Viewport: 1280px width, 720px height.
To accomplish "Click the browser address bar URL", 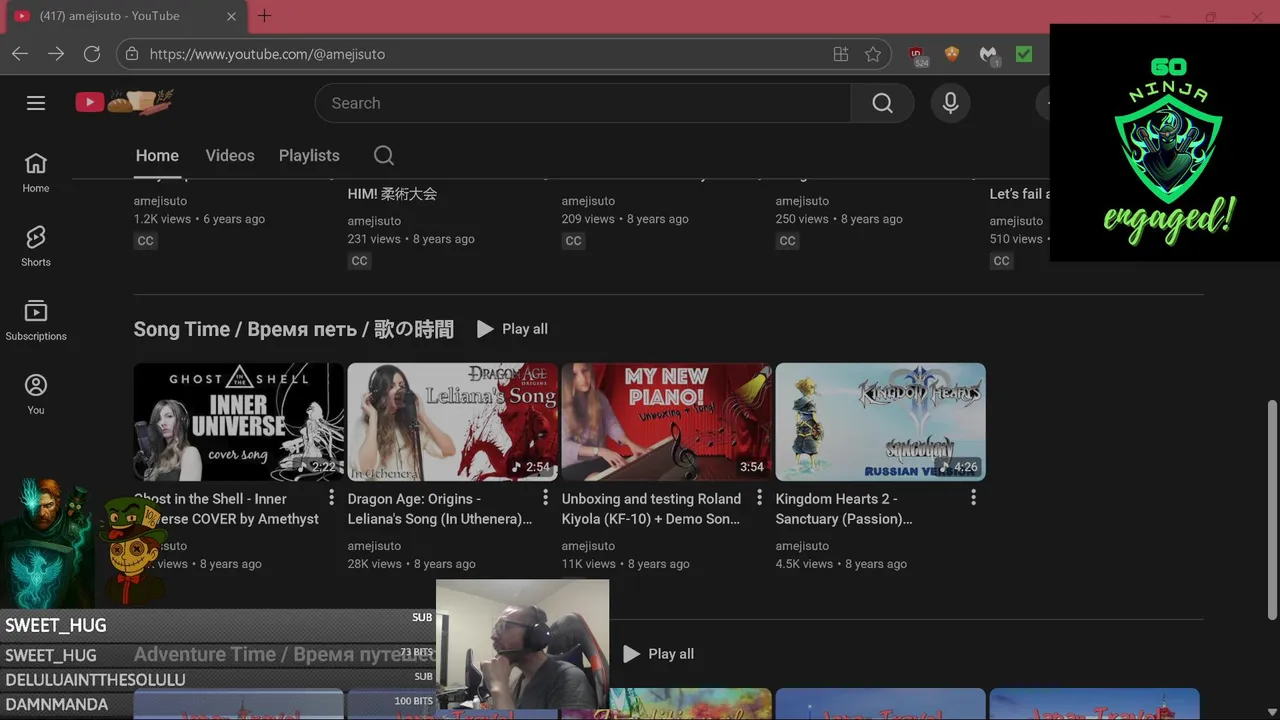I will pyautogui.click(x=267, y=54).
